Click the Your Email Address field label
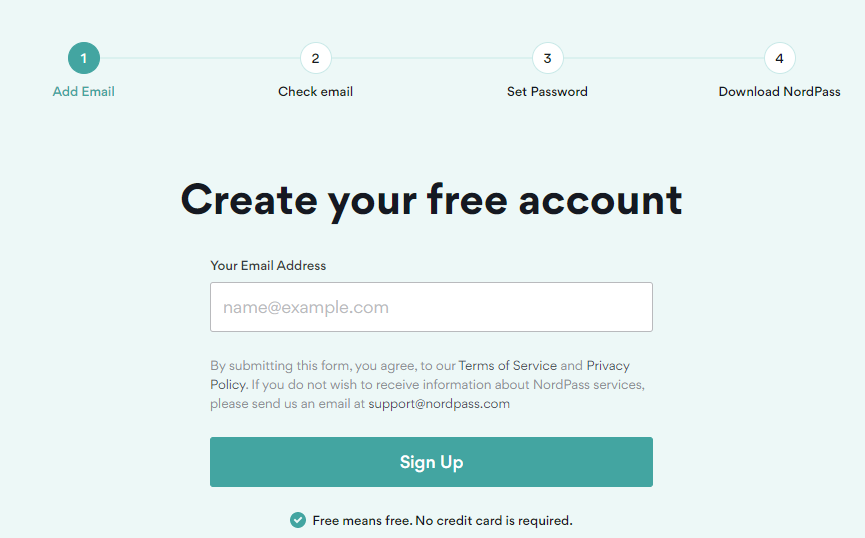Viewport: 865px width, 538px height. tap(268, 265)
